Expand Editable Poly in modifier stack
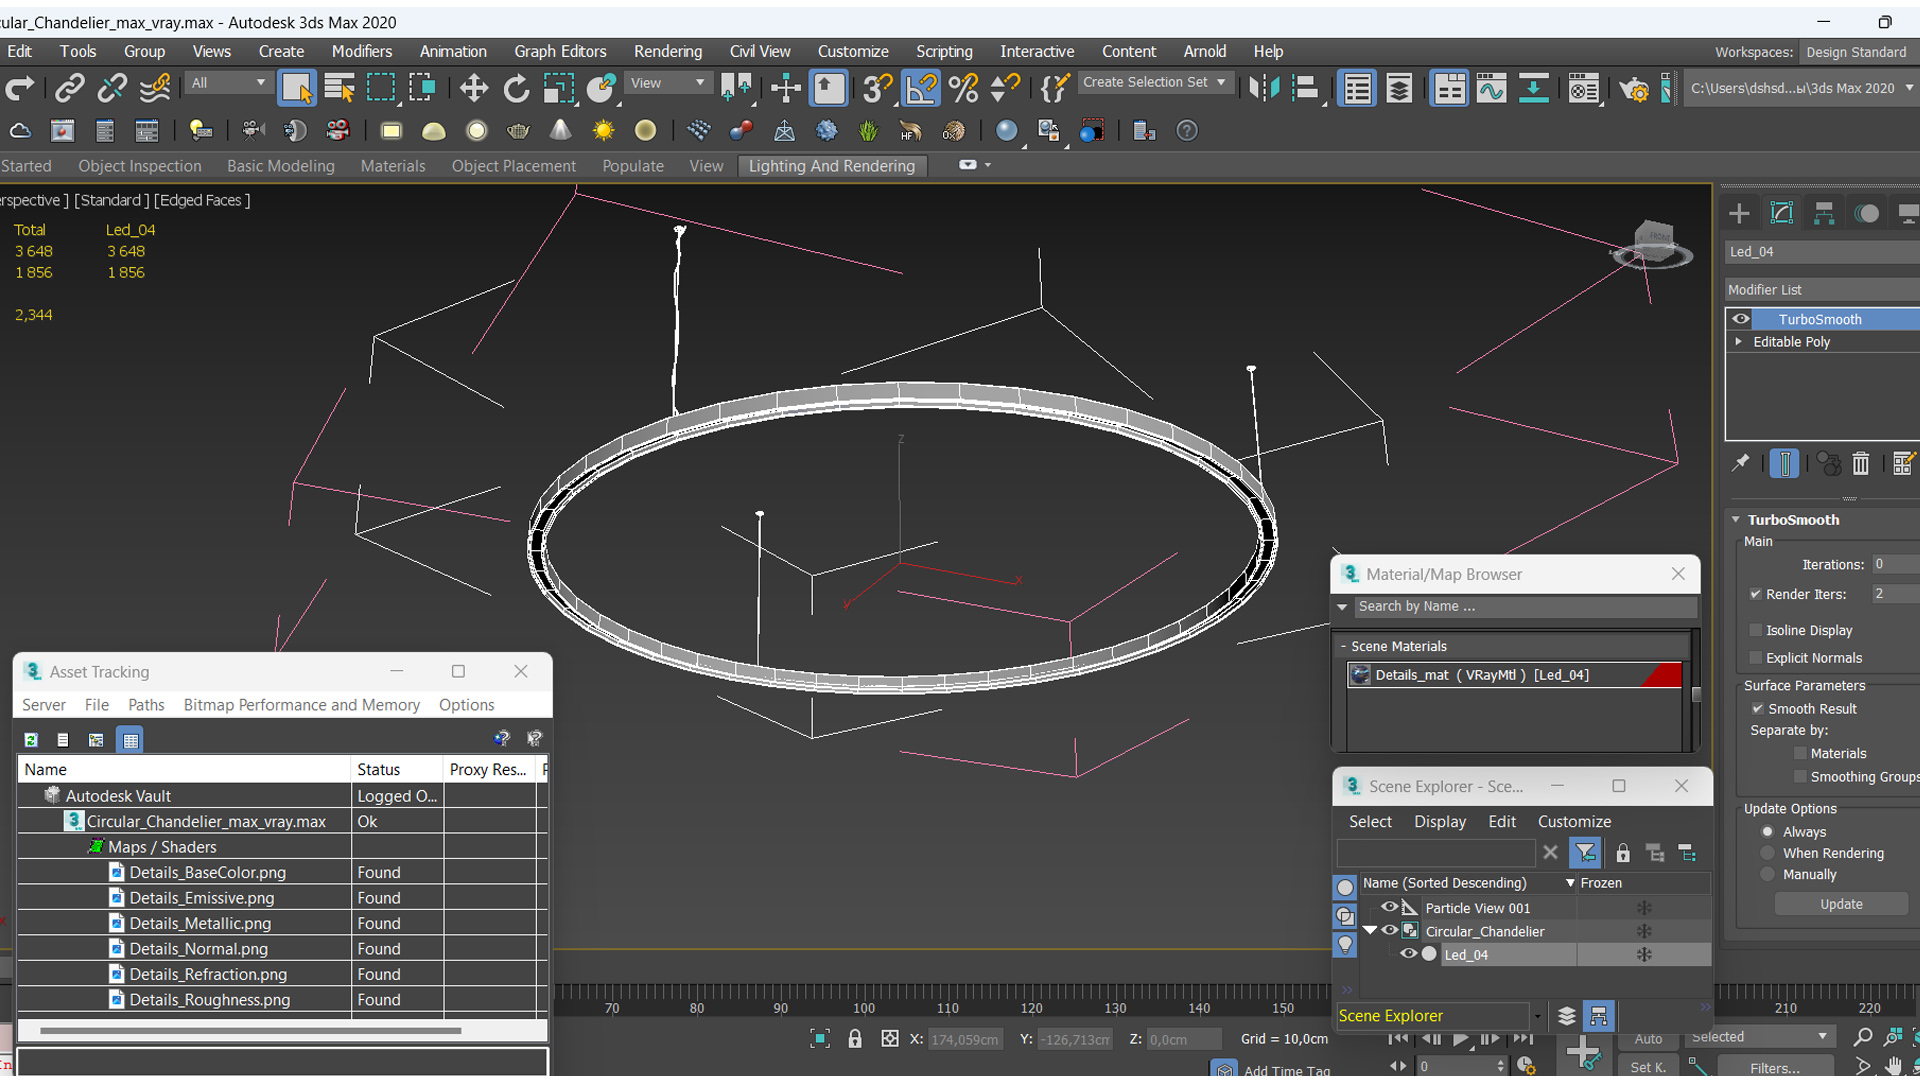1920x1080 pixels. 1739,342
